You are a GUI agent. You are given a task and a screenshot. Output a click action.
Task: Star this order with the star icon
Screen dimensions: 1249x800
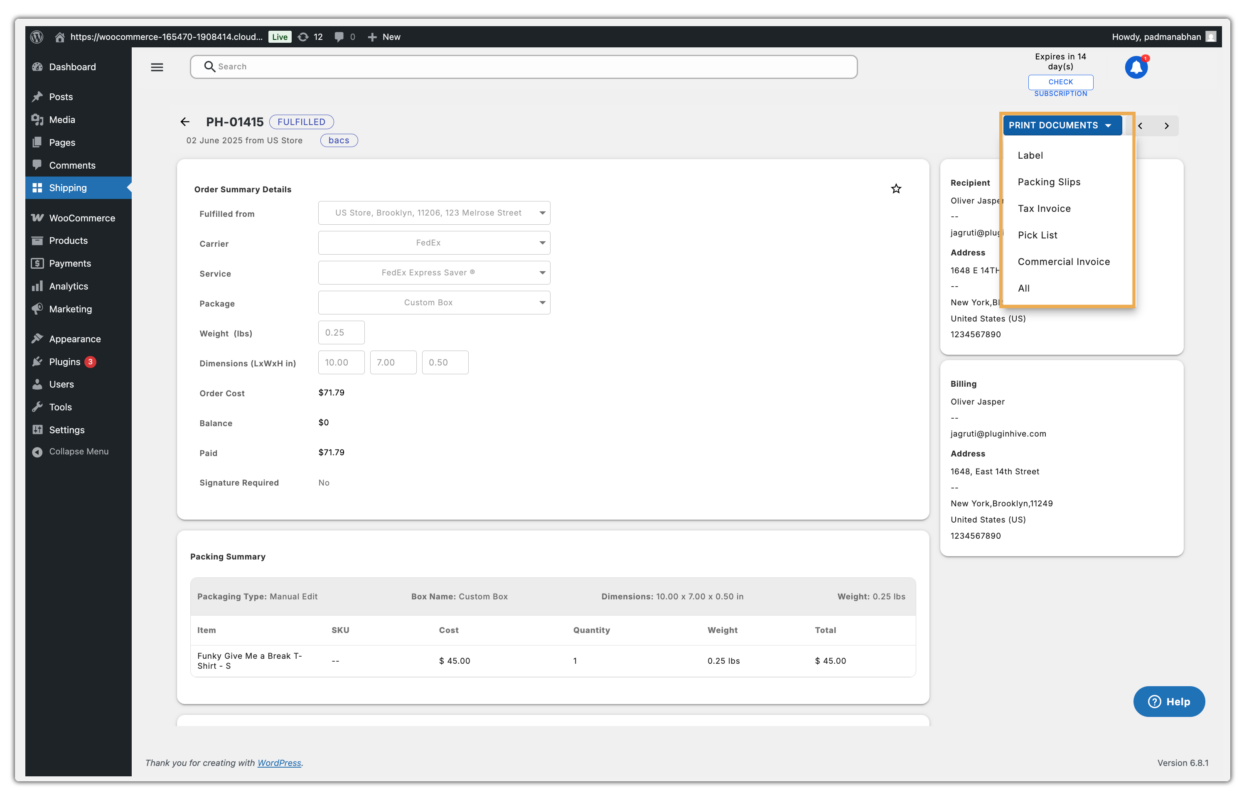(896, 188)
